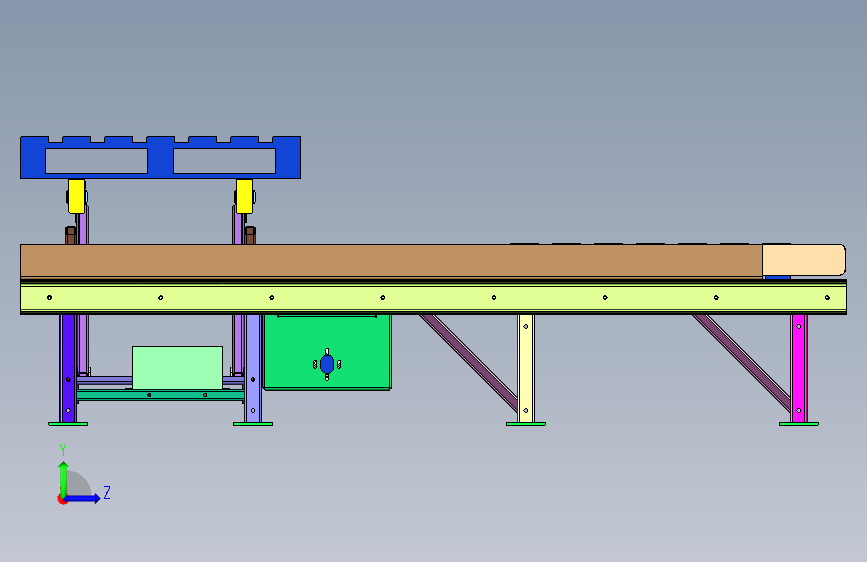Click the left yellow support roller
Screen dimensions: 867x562
click(76, 196)
